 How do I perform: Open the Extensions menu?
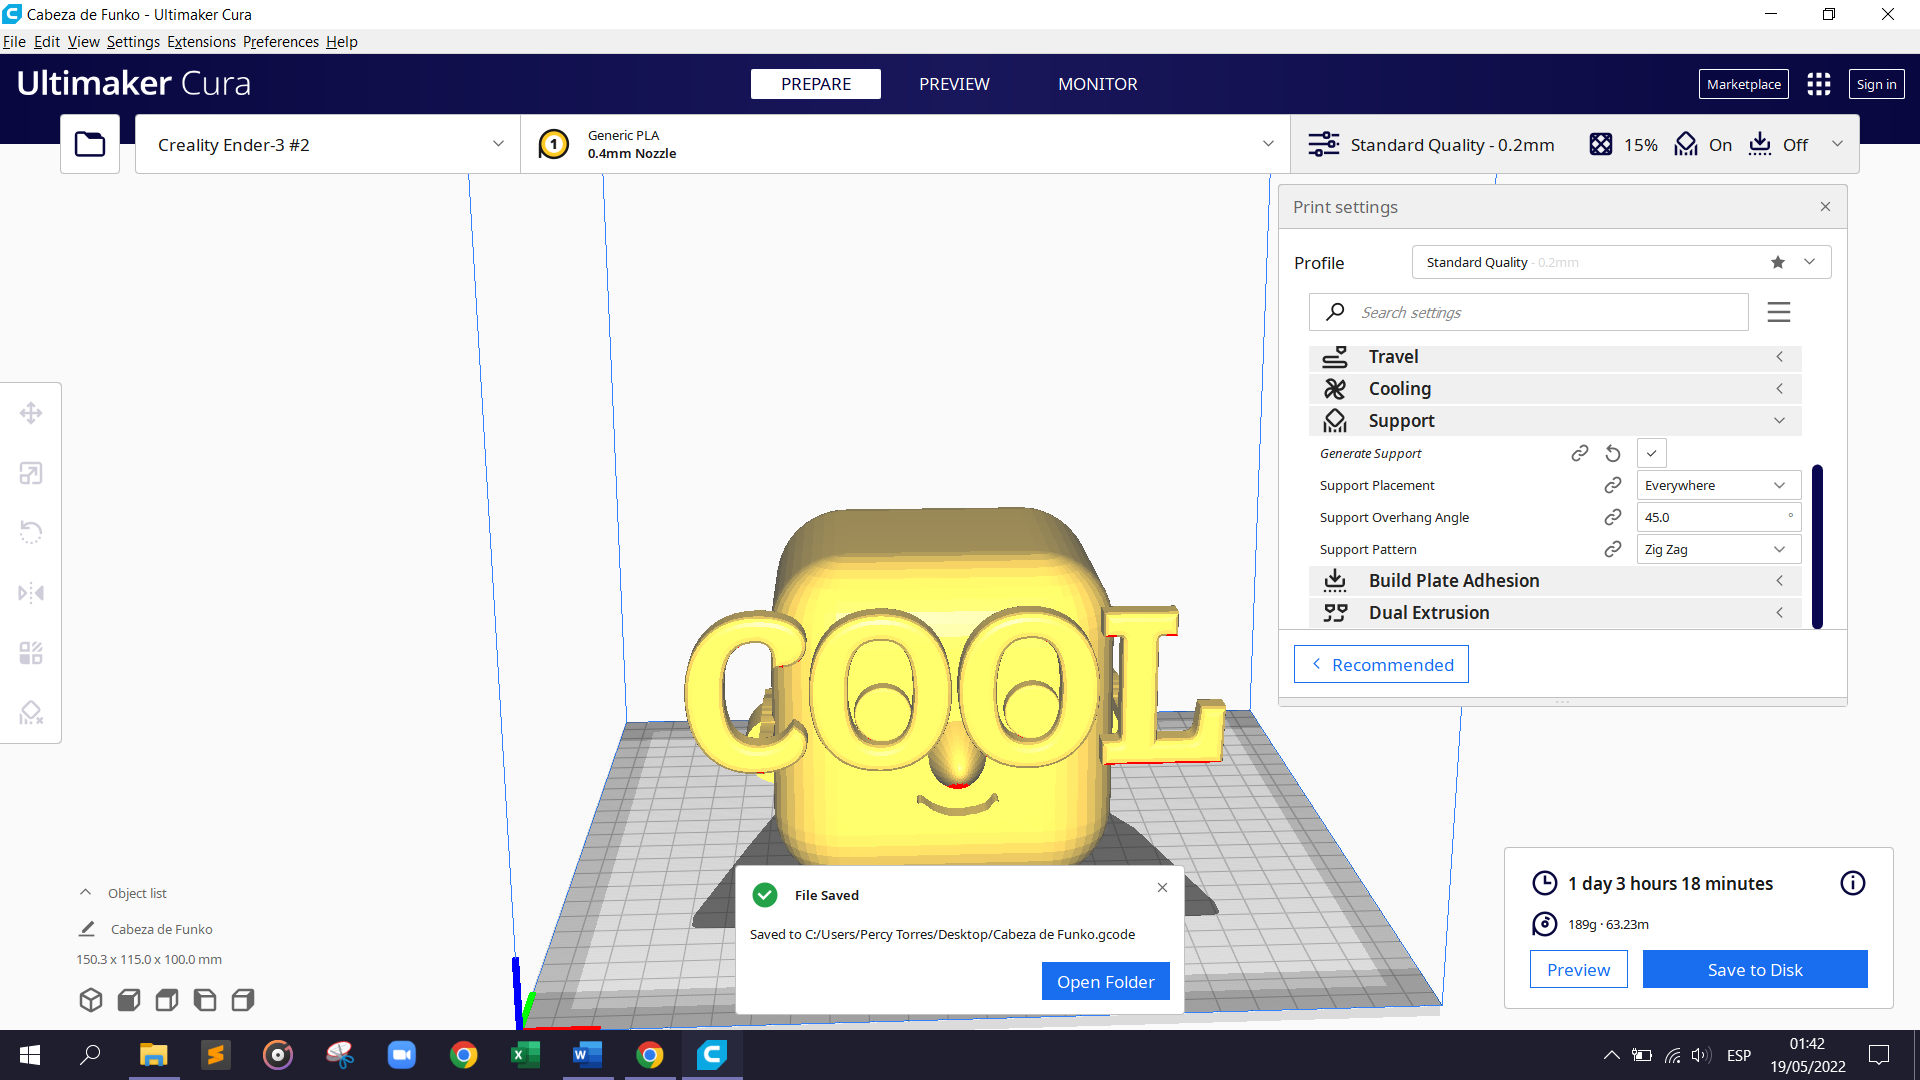coord(201,41)
